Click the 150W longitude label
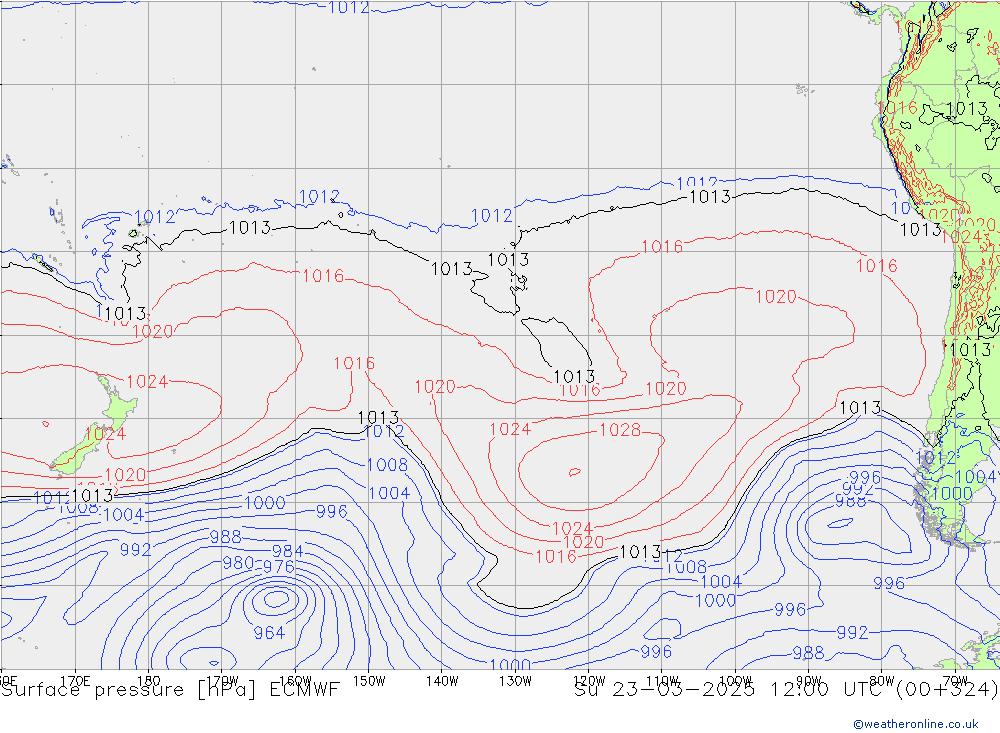This screenshot has height=733, width=1000. (369, 681)
